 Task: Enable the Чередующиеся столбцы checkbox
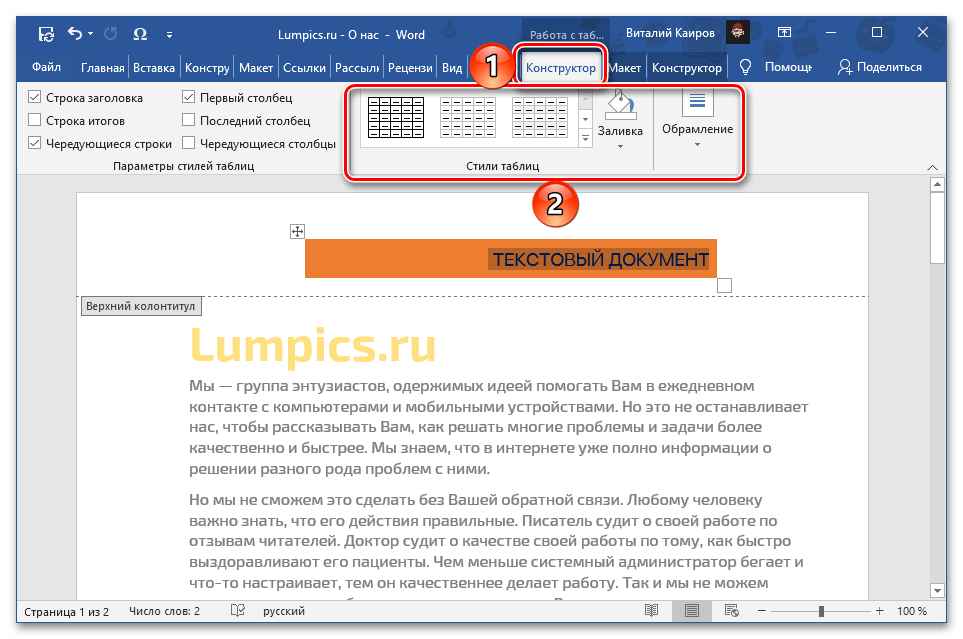tap(189, 143)
